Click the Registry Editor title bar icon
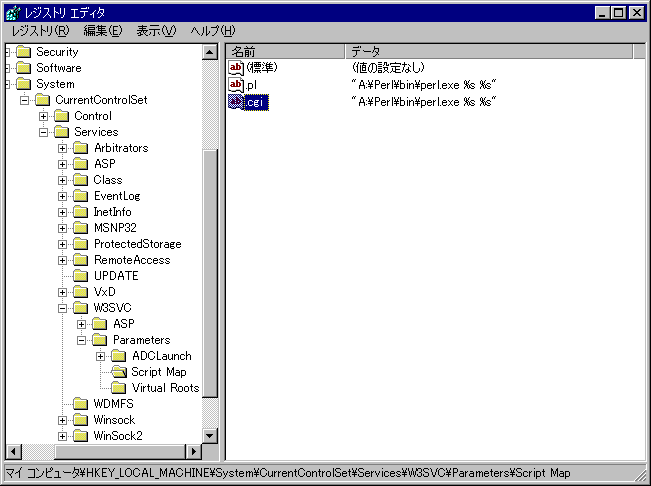 tap(13, 13)
